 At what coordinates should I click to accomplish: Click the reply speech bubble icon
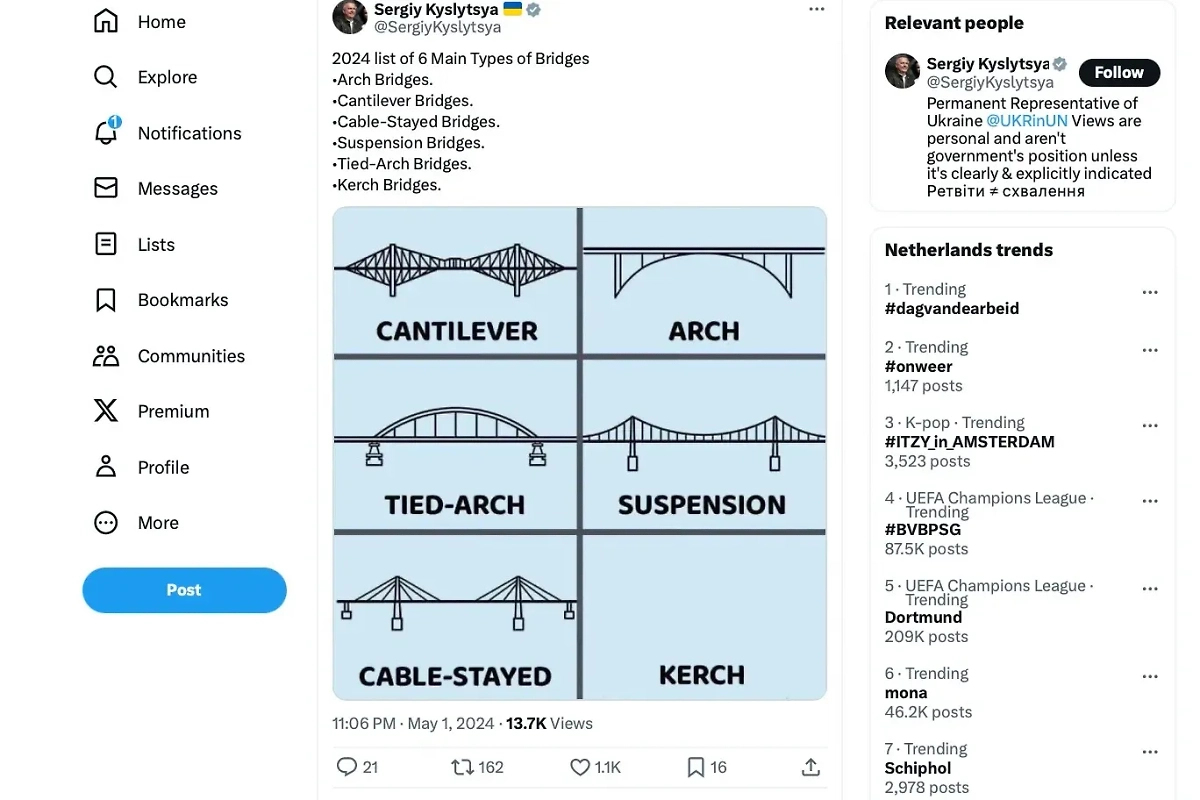pos(347,767)
